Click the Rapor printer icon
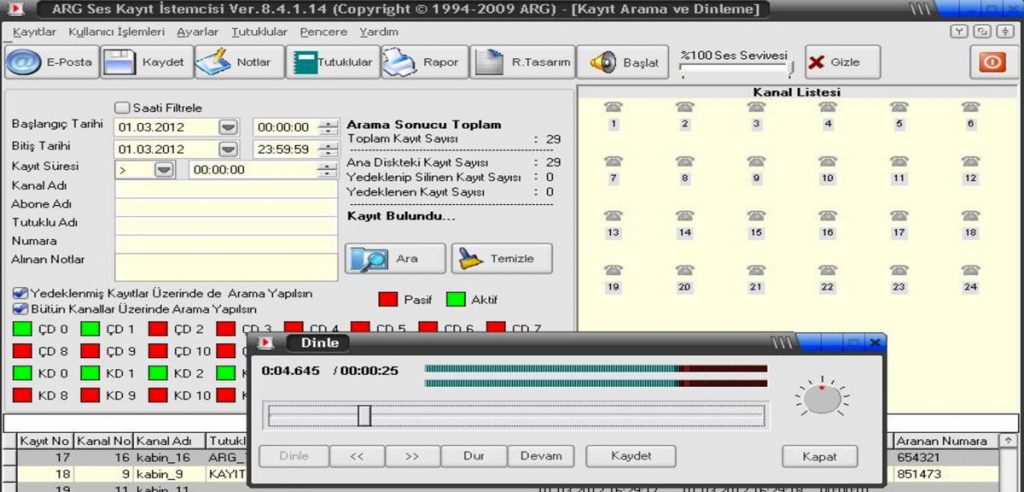1024x492 pixels. [399, 62]
